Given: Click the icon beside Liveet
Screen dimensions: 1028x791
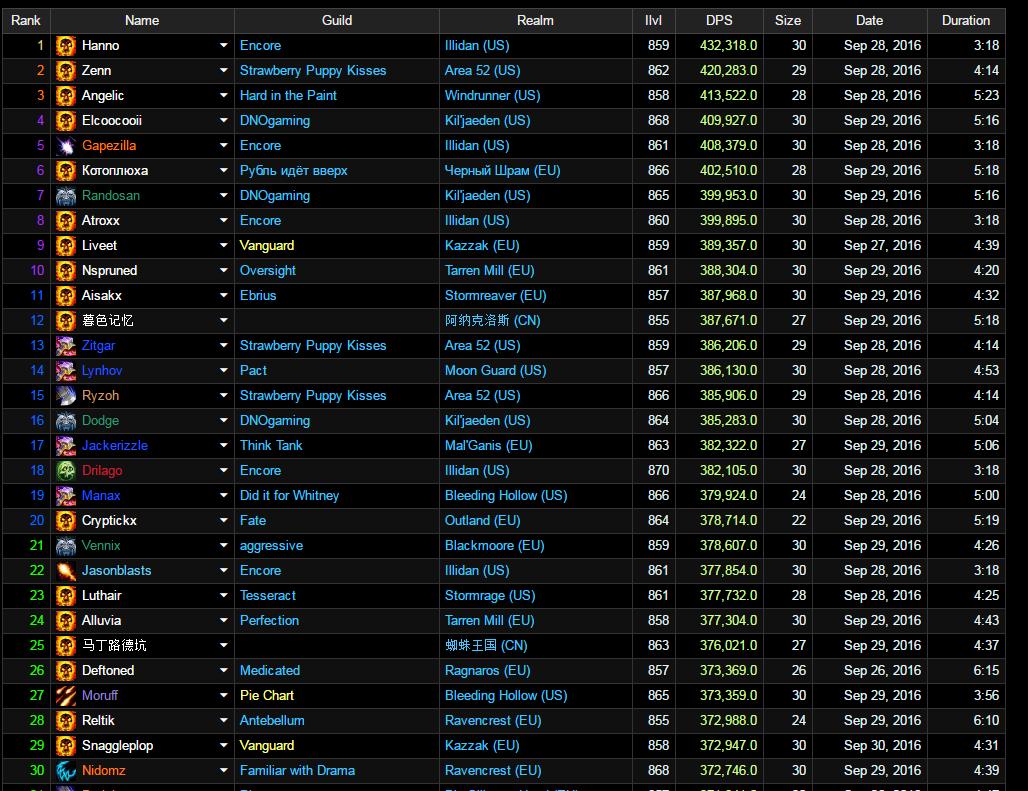Looking at the screenshot, I should (x=66, y=246).
